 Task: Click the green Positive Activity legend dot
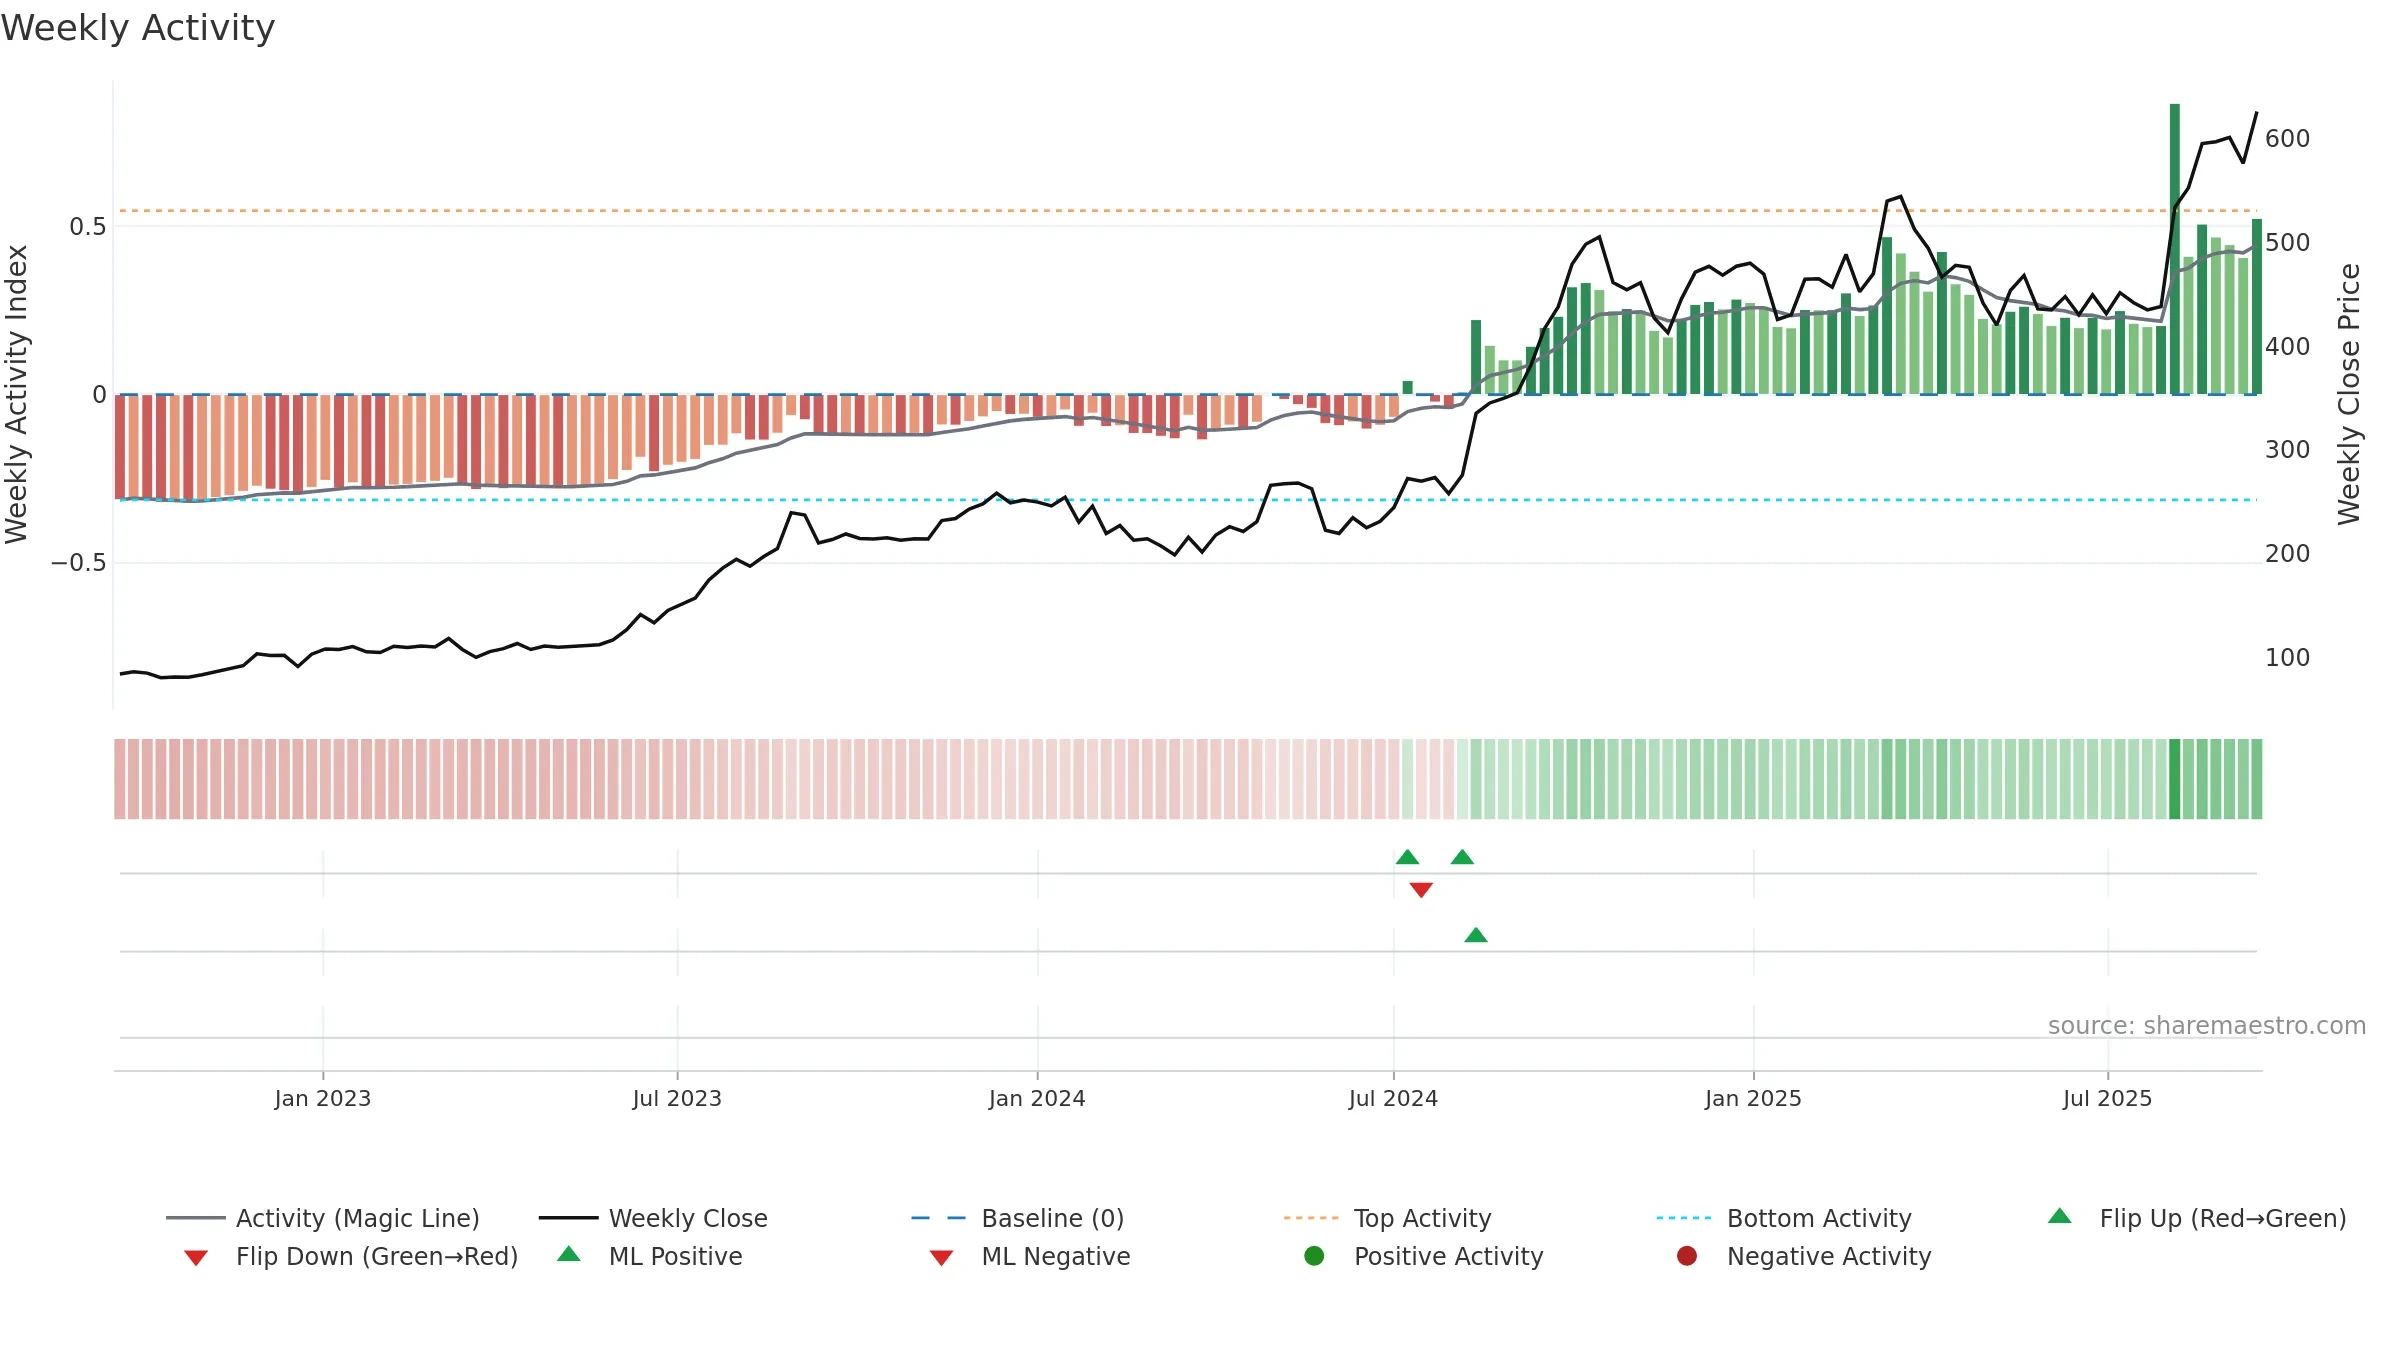pyautogui.click(x=1315, y=1256)
